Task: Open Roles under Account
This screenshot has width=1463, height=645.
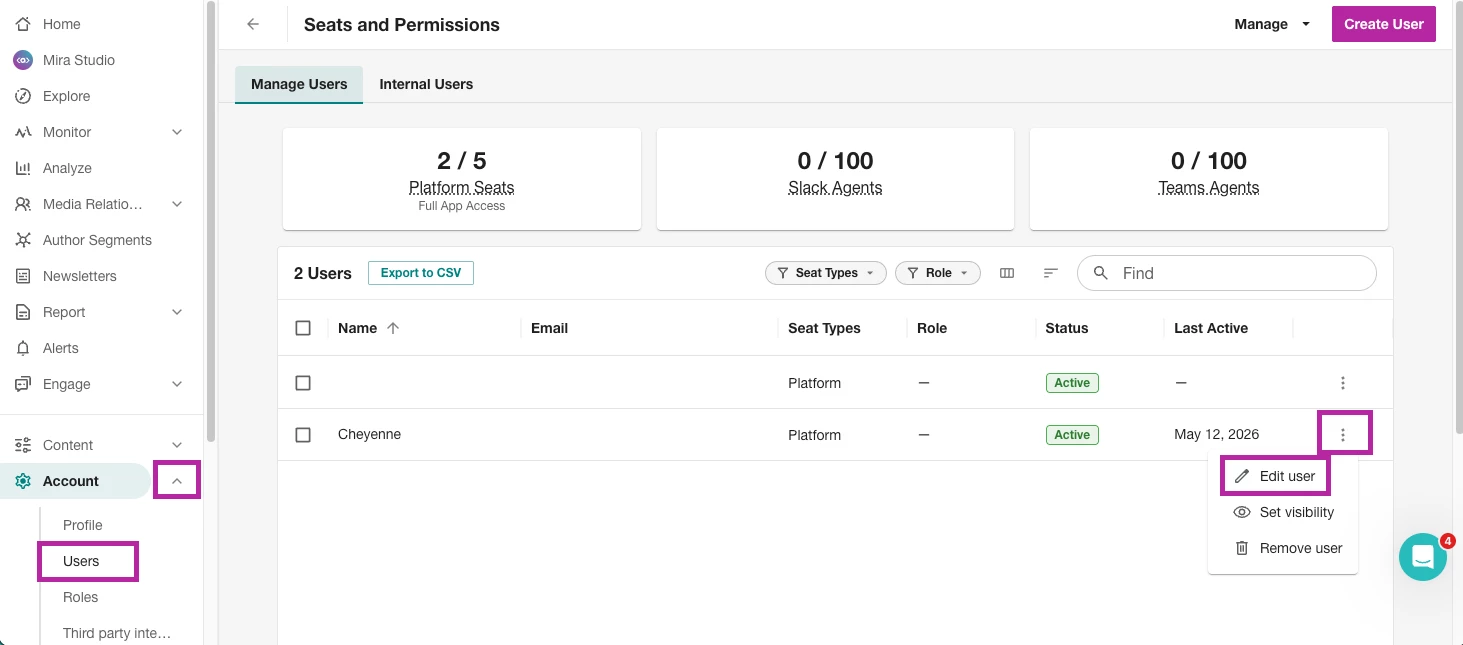Action: coord(80,597)
